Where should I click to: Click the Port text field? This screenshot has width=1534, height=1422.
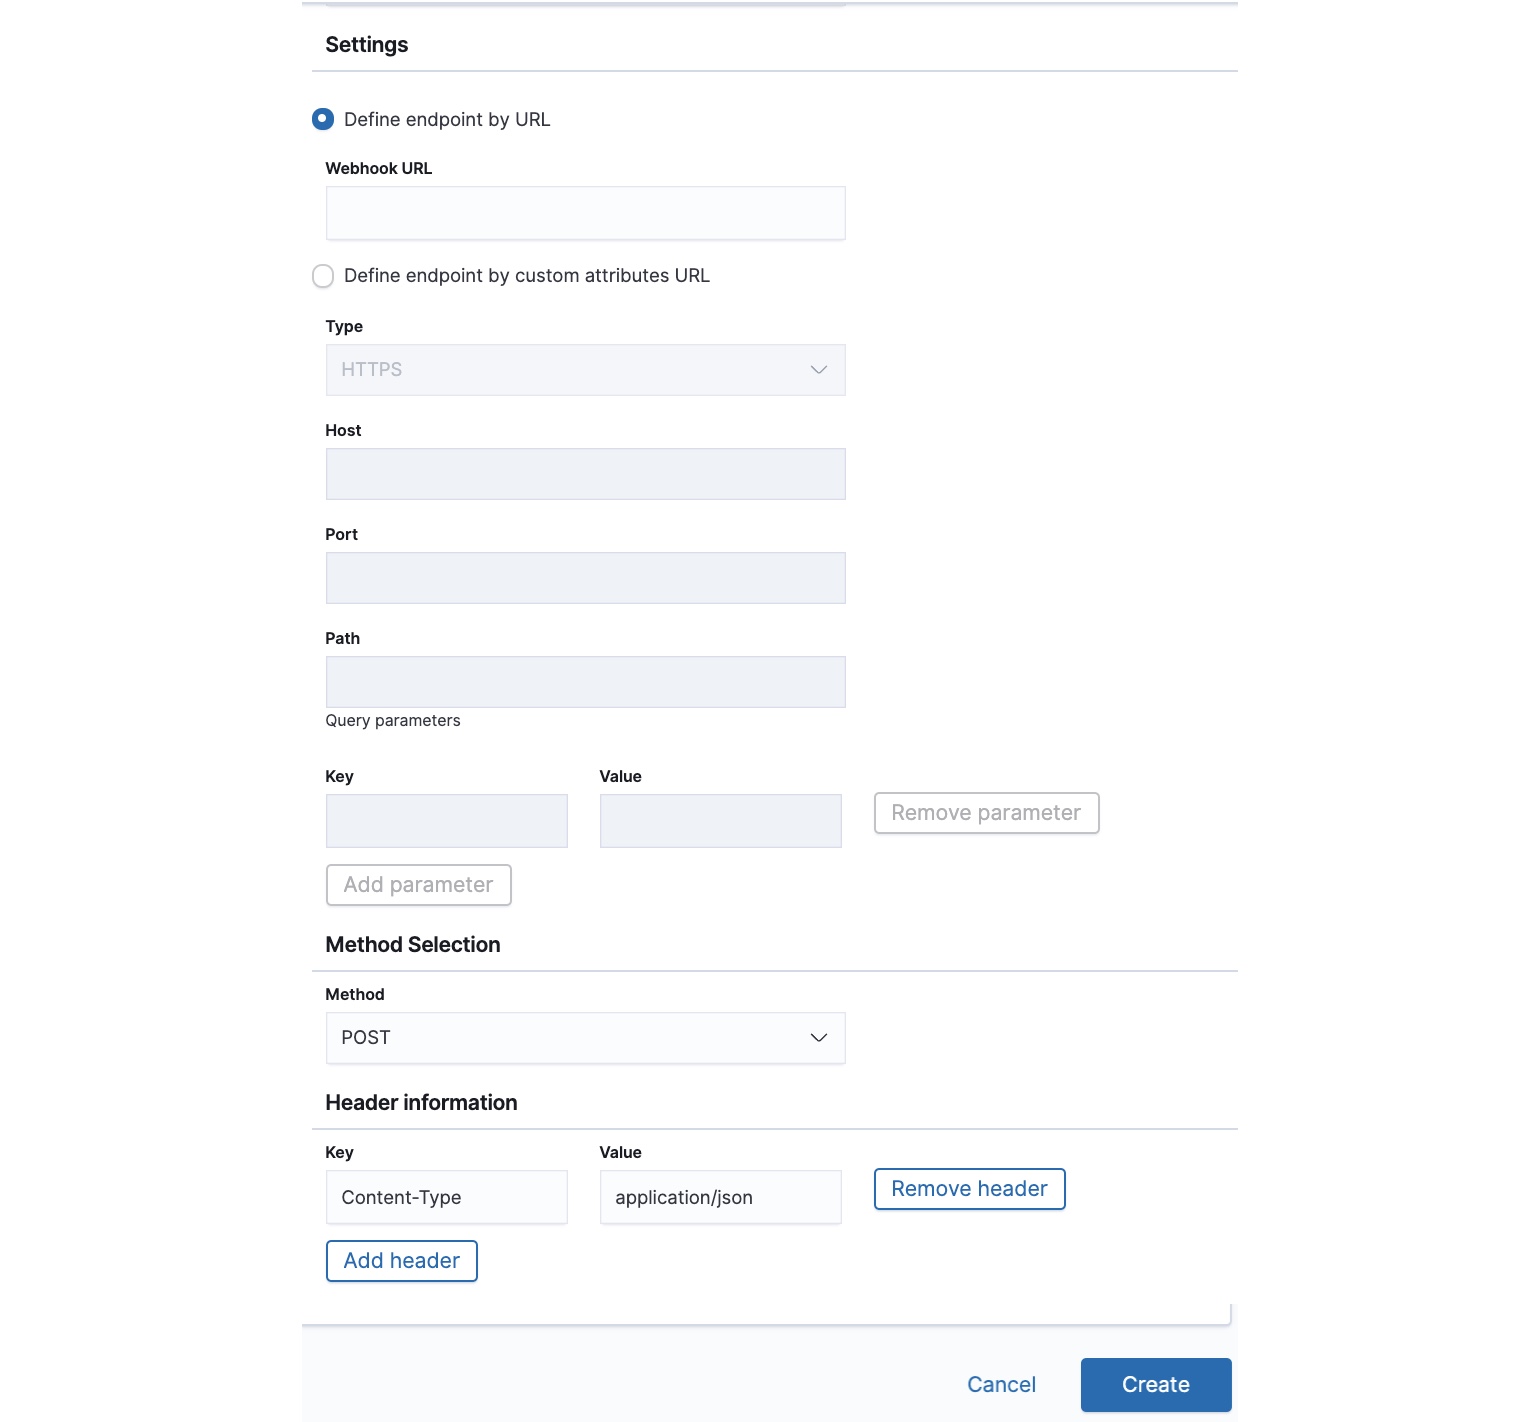585,578
